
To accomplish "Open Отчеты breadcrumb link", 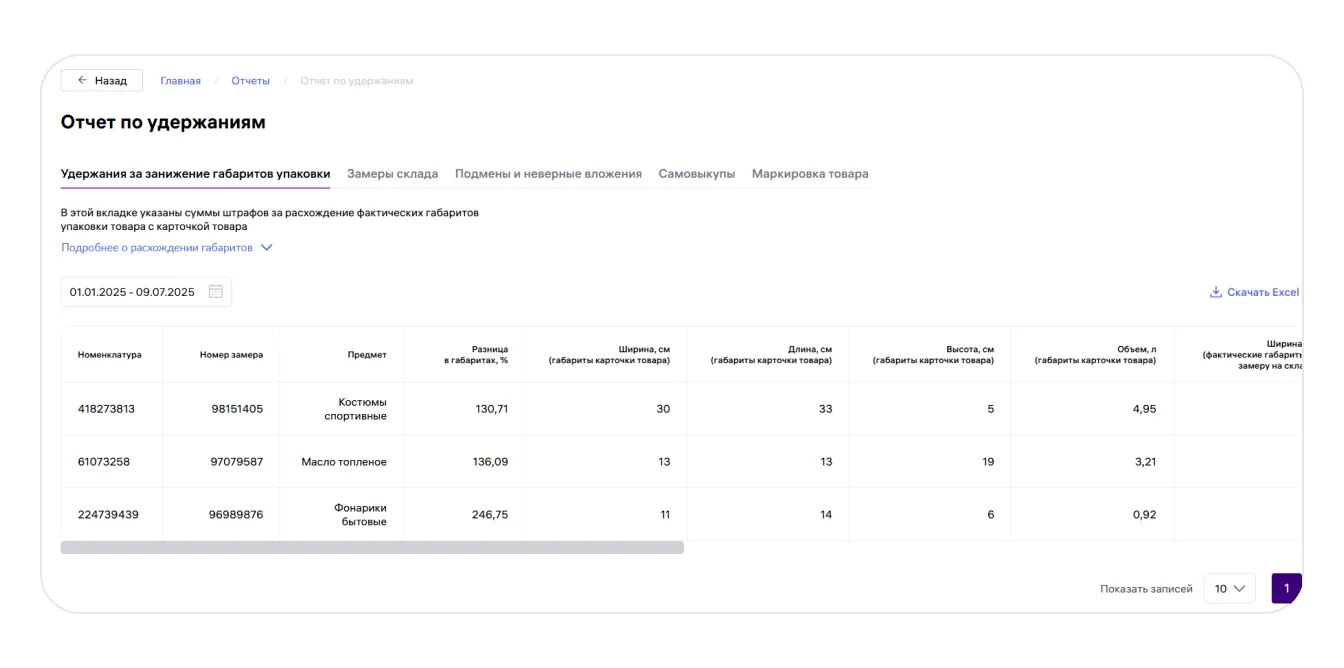I will (250, 81).
